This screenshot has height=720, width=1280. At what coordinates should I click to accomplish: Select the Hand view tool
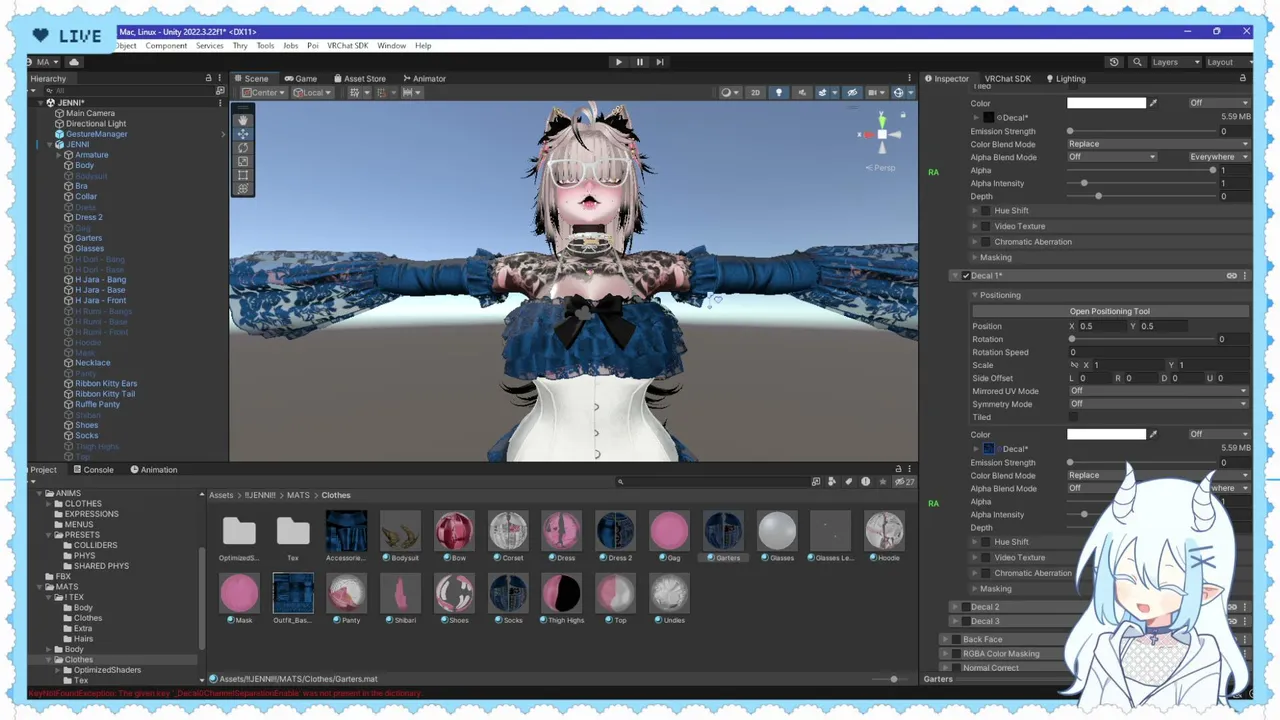242,120
